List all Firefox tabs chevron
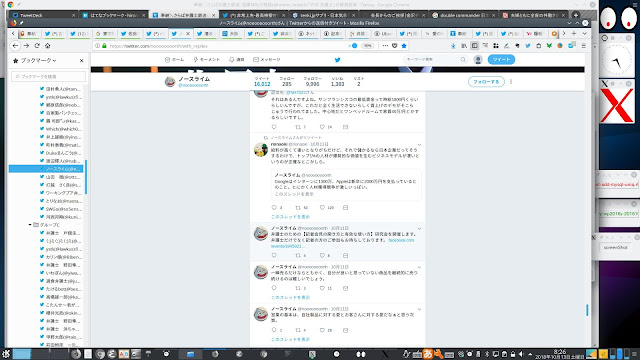 coord(584,33)
